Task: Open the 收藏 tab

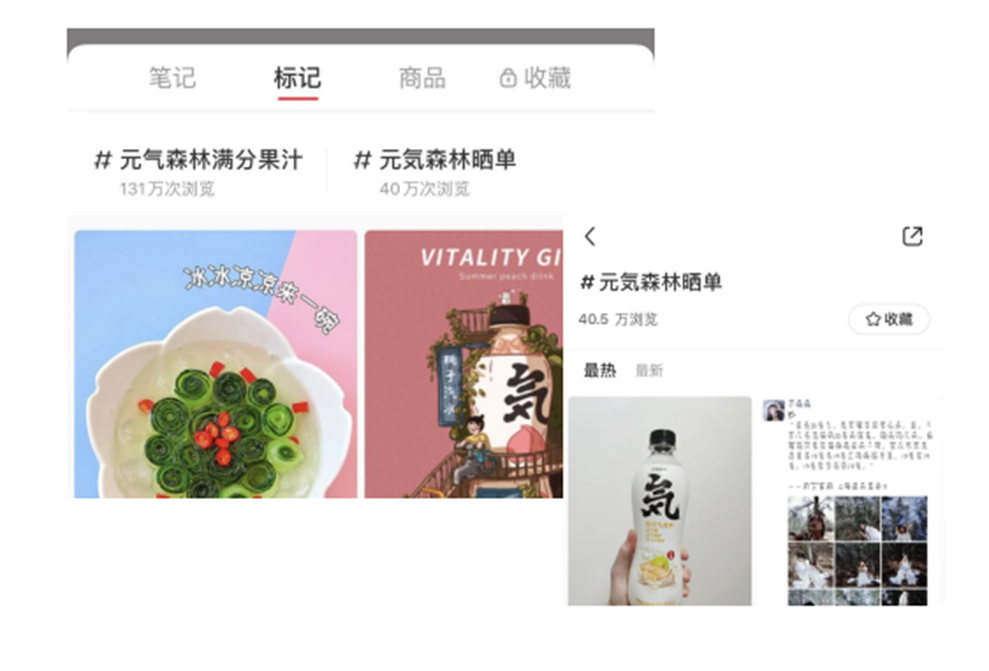Action: (x=547, y=78)
